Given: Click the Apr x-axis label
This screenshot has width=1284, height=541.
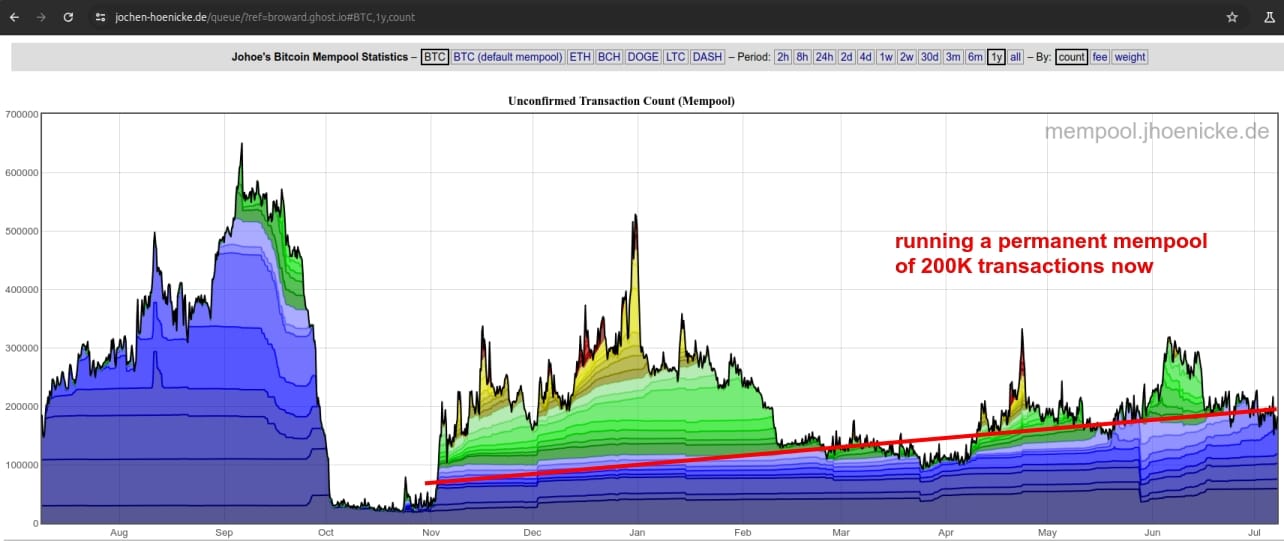Looking at the screenshot, I should (x=945, y=533).
